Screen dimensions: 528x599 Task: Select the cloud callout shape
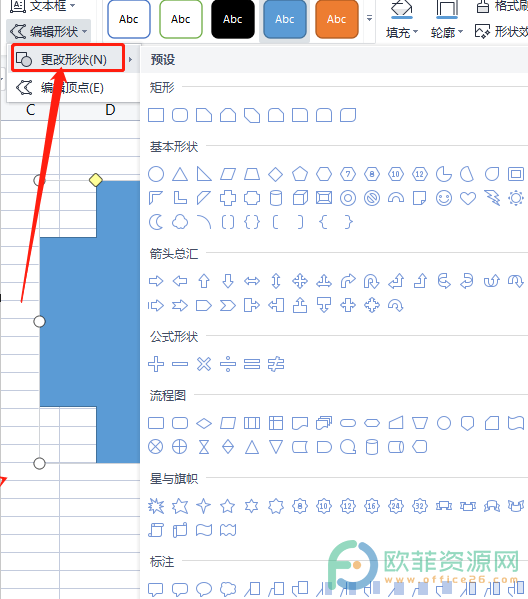click(228, 589)
